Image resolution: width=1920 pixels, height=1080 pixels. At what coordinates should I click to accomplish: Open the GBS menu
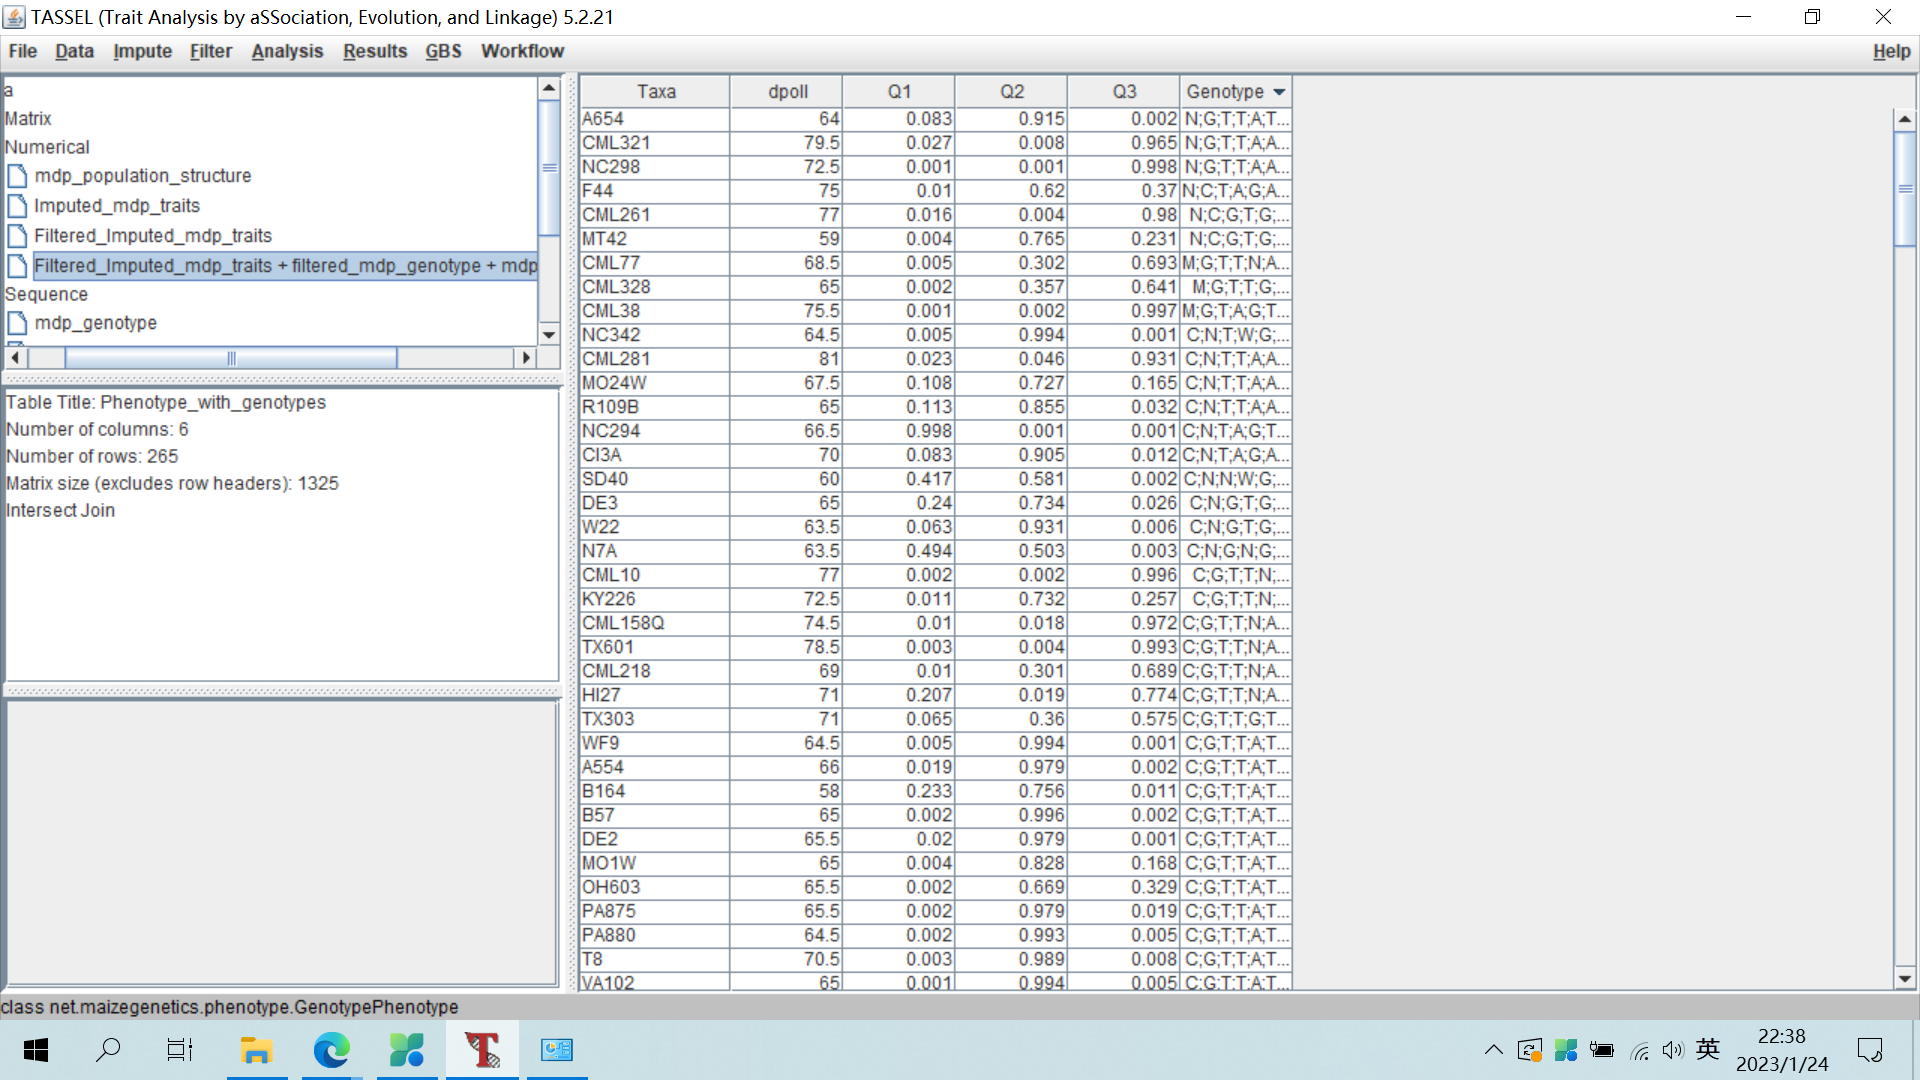443,51
